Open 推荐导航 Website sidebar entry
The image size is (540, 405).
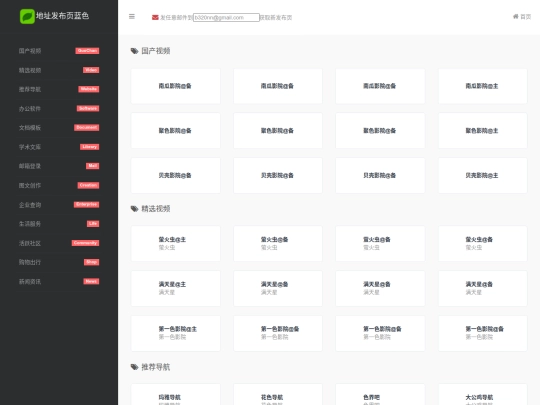pos(59,90)
